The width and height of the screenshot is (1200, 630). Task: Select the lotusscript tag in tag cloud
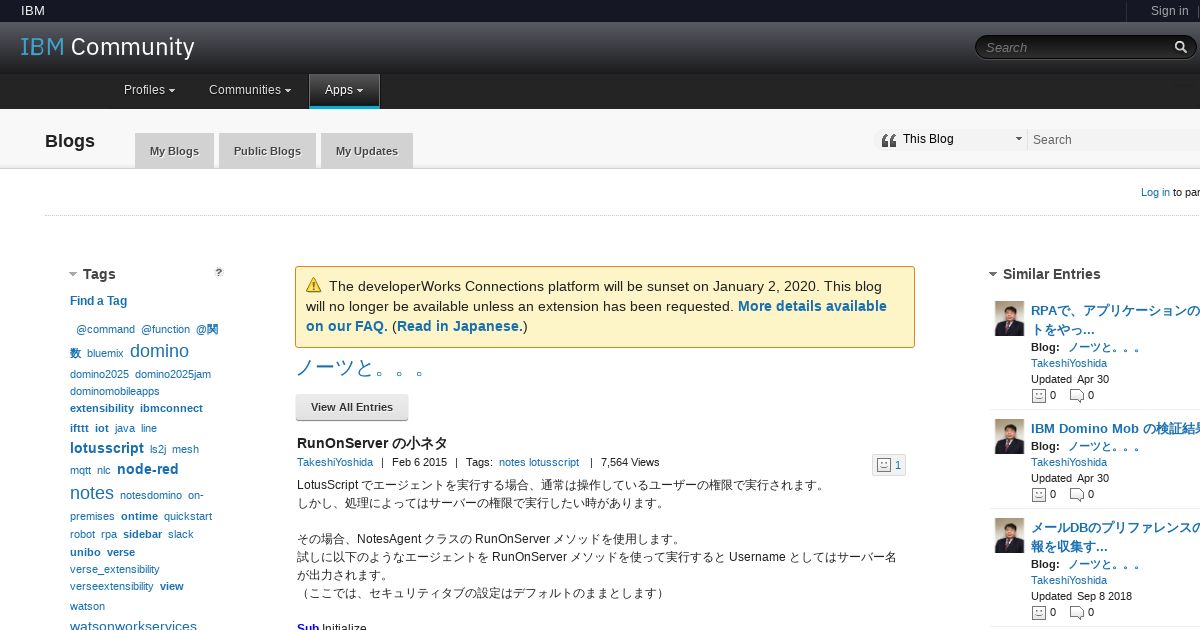[x=107, y=448]
